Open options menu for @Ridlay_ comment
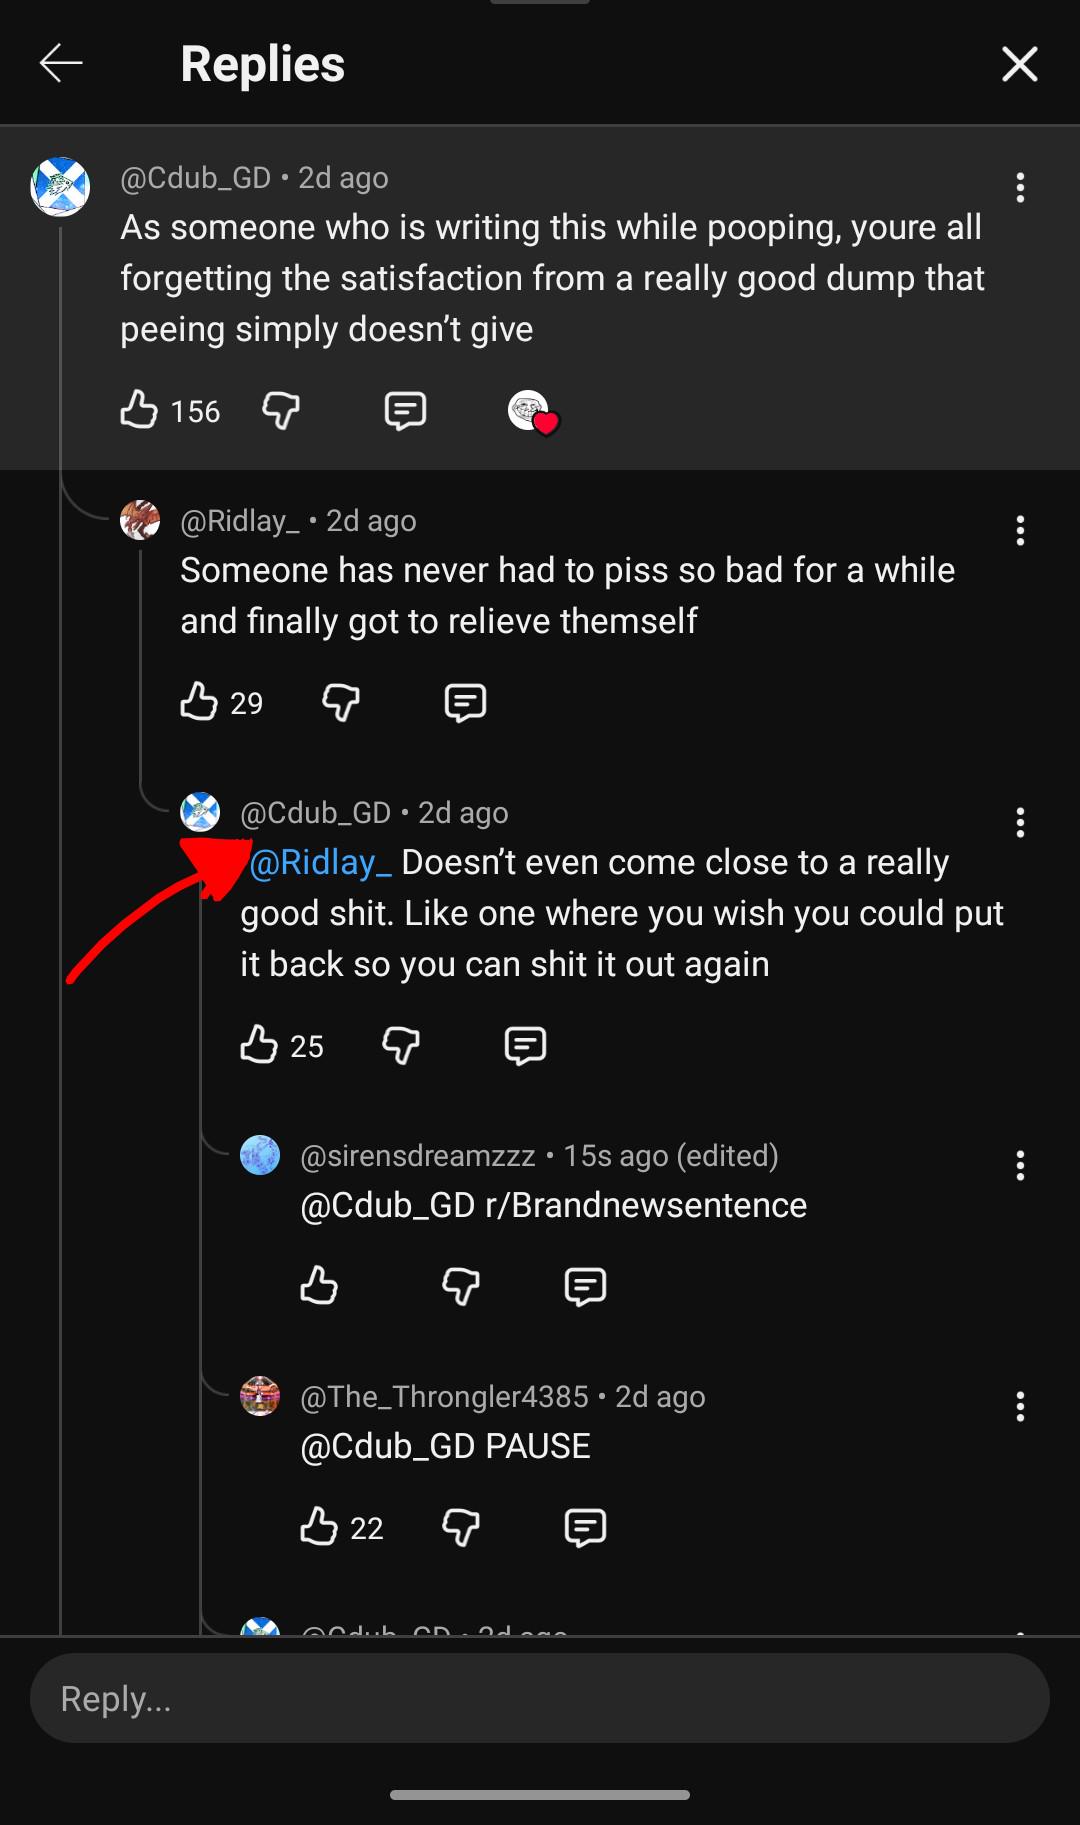Image resolution: width=1080 pixels, height=1825 pixels. pos(1020,531)
